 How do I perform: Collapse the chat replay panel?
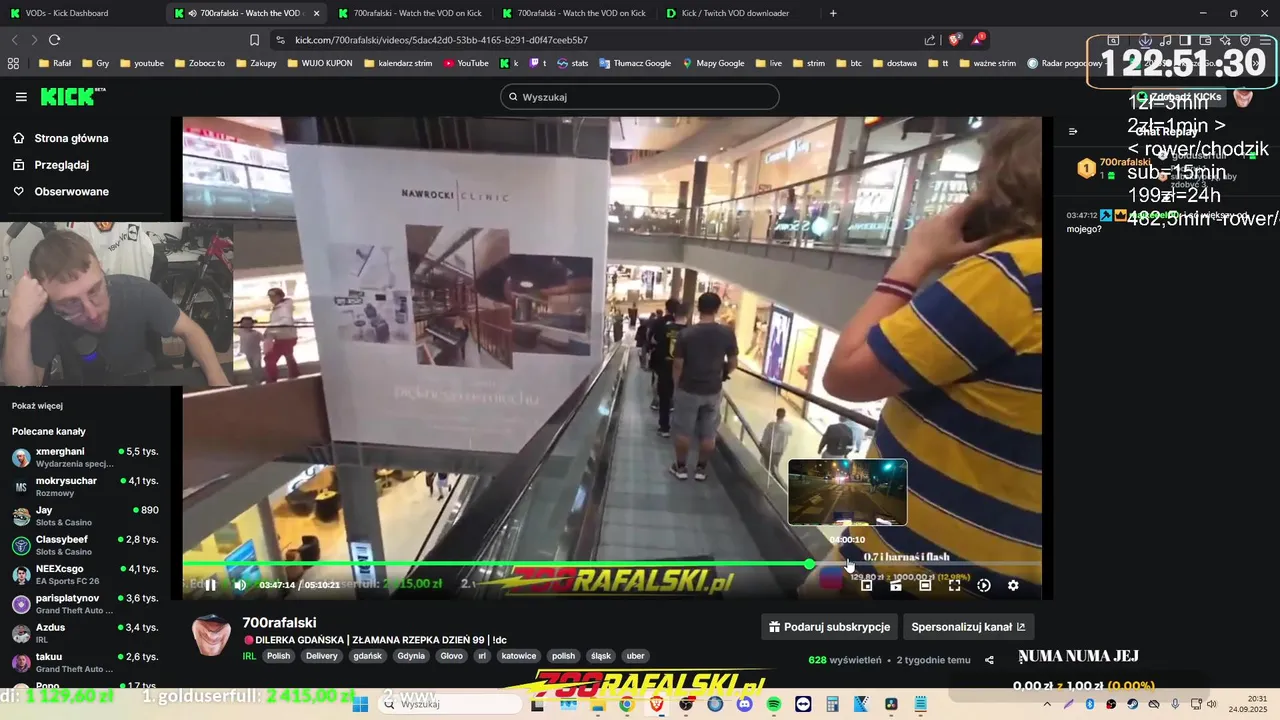pos(1073,131)
